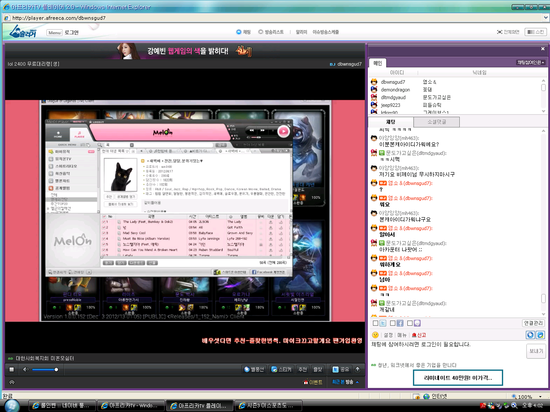The height and width of the screenshot is (412, 550).
Task: Open the boxed ad banner below chat
Action: (x=458, y=378)
